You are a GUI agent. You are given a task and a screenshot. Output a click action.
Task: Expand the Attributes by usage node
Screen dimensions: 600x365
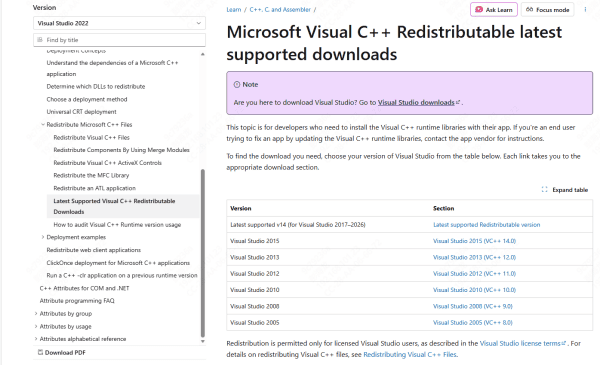pos(36,326)
